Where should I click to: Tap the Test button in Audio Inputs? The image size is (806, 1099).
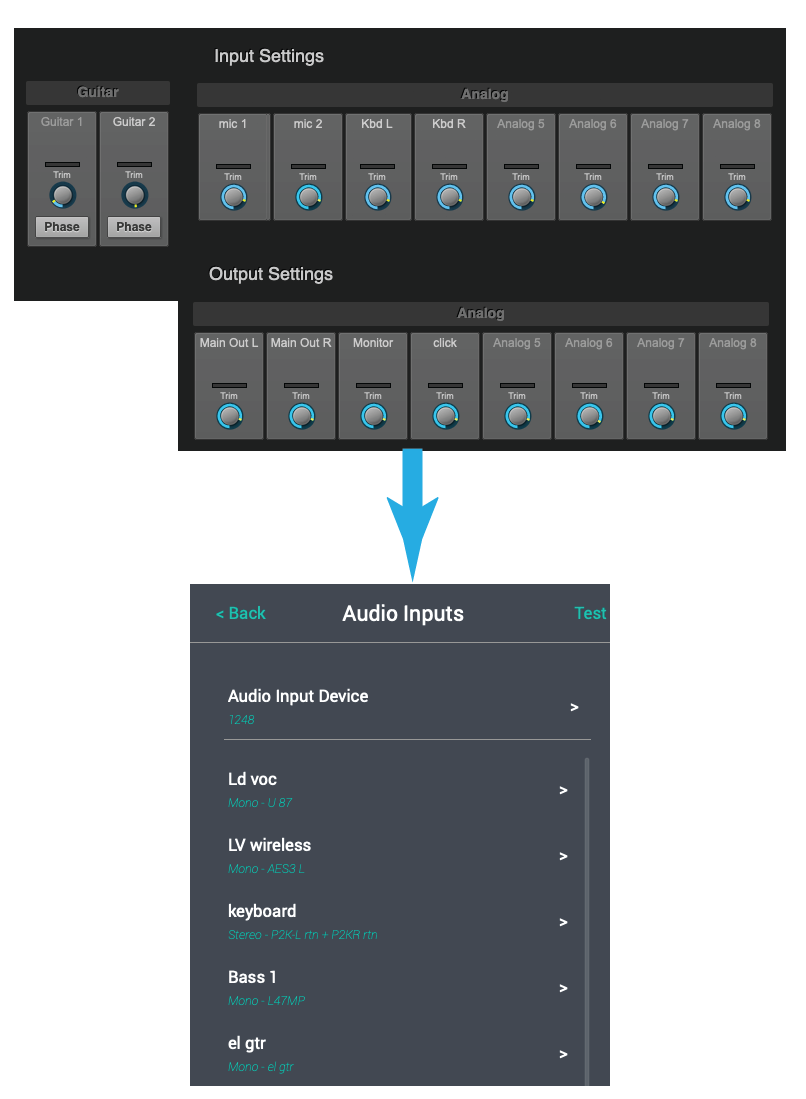click(x=590, y=613)
